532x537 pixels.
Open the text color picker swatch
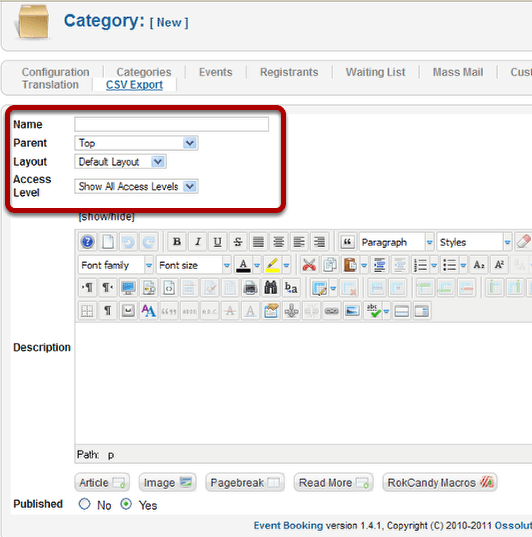point(244,265)
